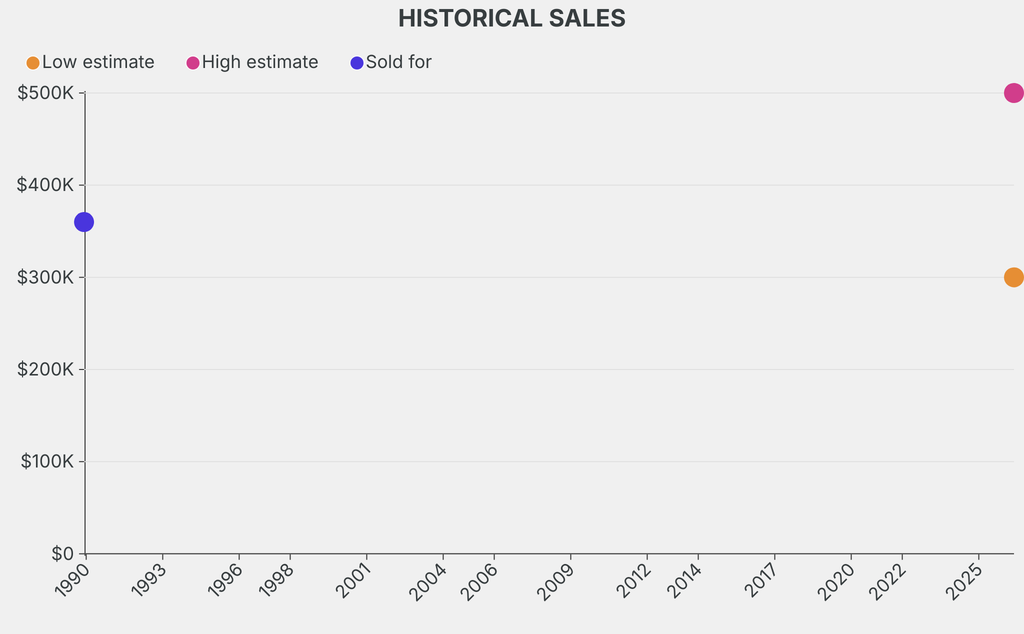Viewport: 1024px width, 634px height.
Task: Click the 2009 x-axis year label
Action: click(x=558, y=580)
